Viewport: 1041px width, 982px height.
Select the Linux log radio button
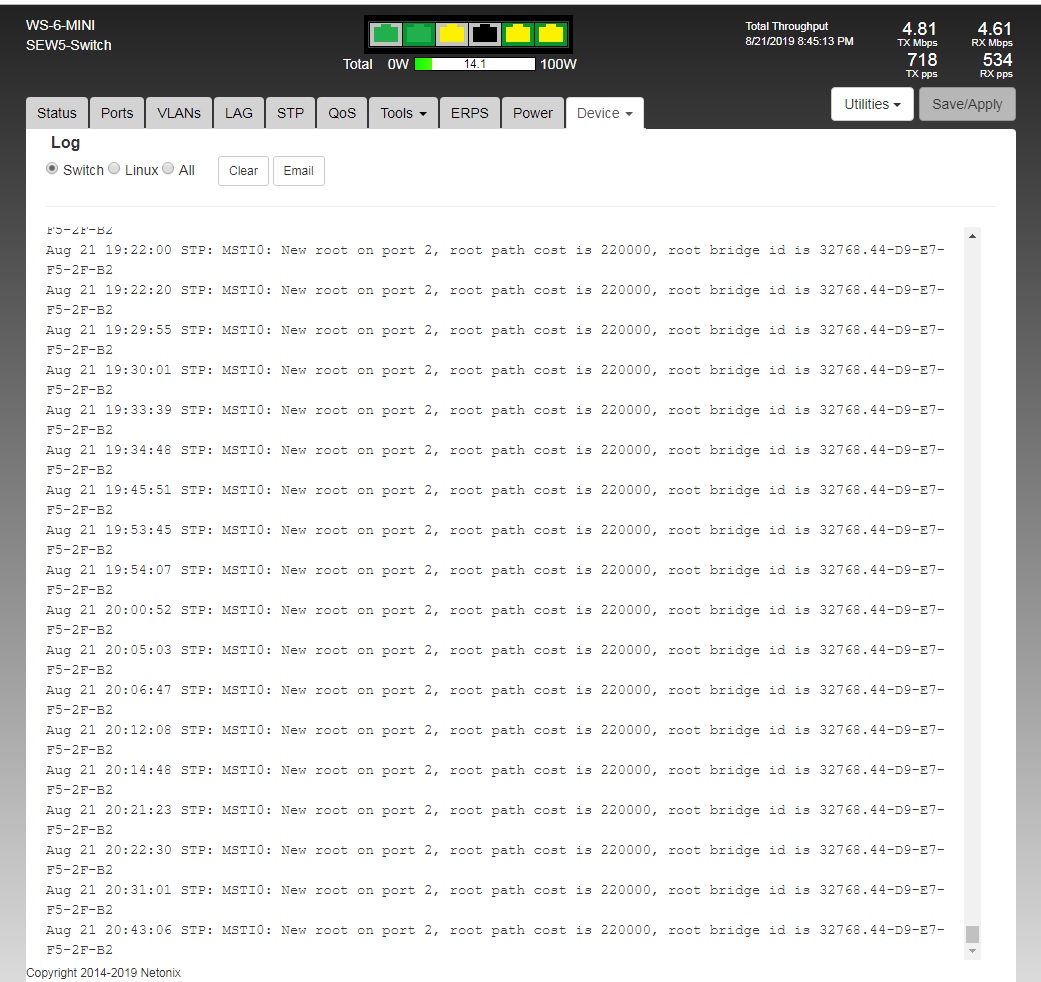[114, 169]
